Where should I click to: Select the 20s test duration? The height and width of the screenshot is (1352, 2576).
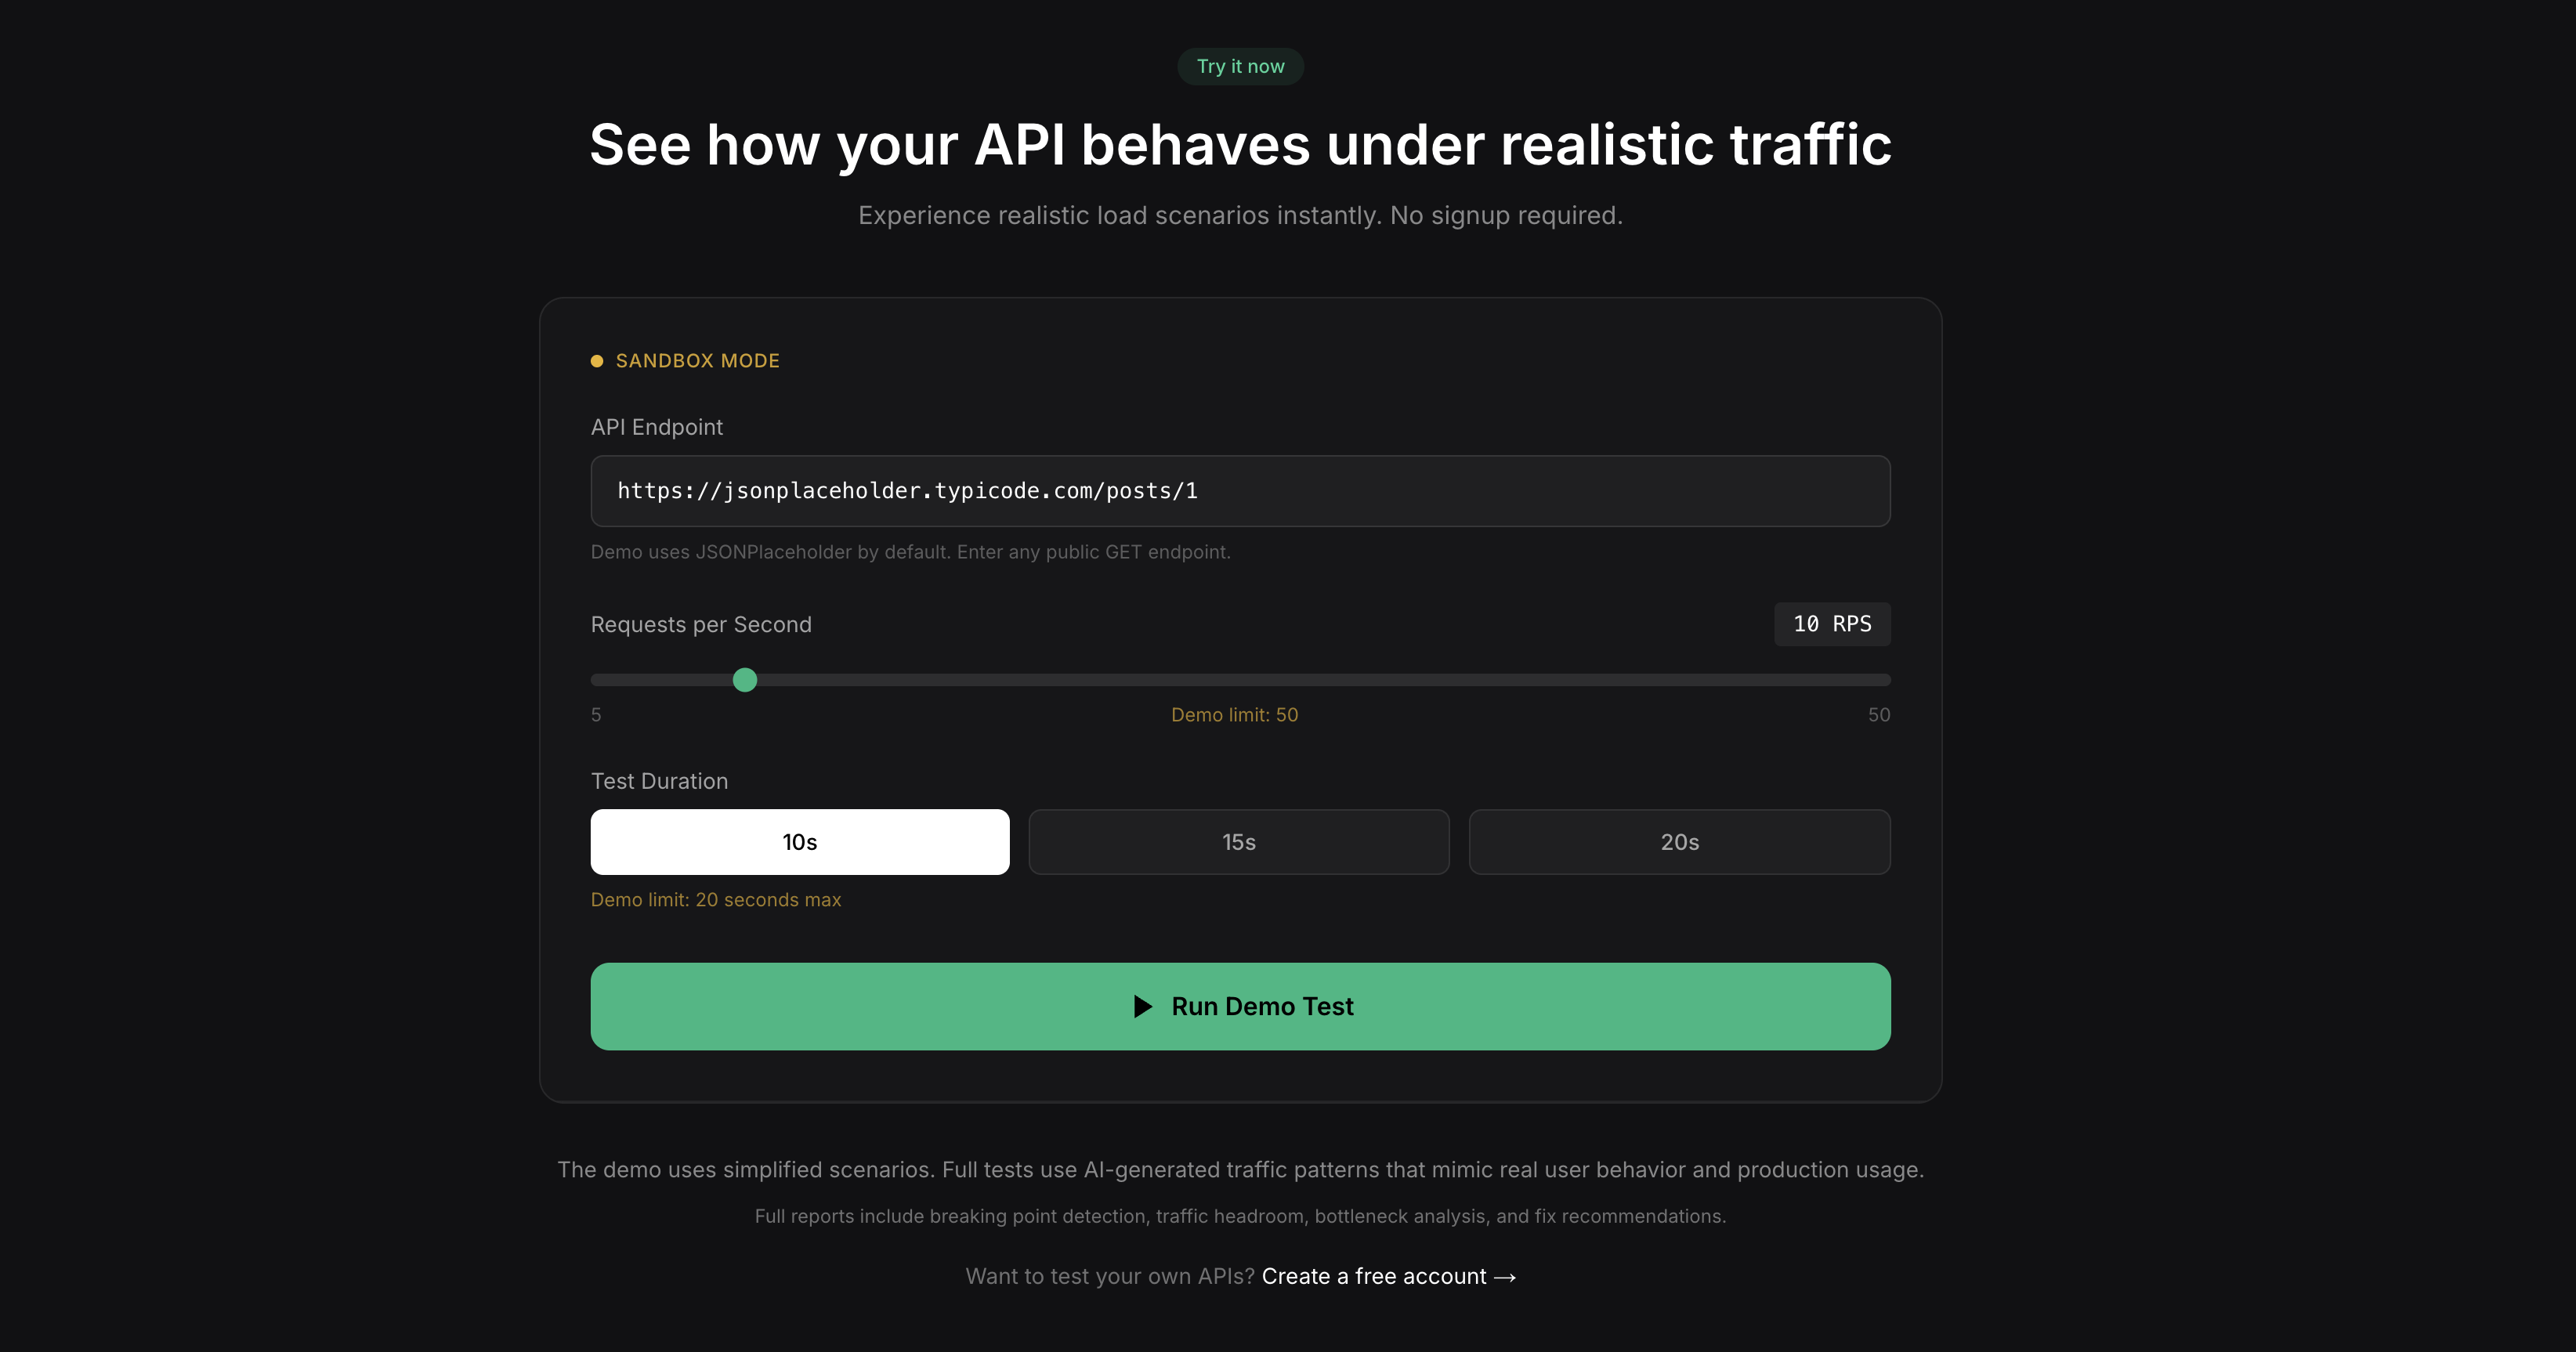point(1679,842)
